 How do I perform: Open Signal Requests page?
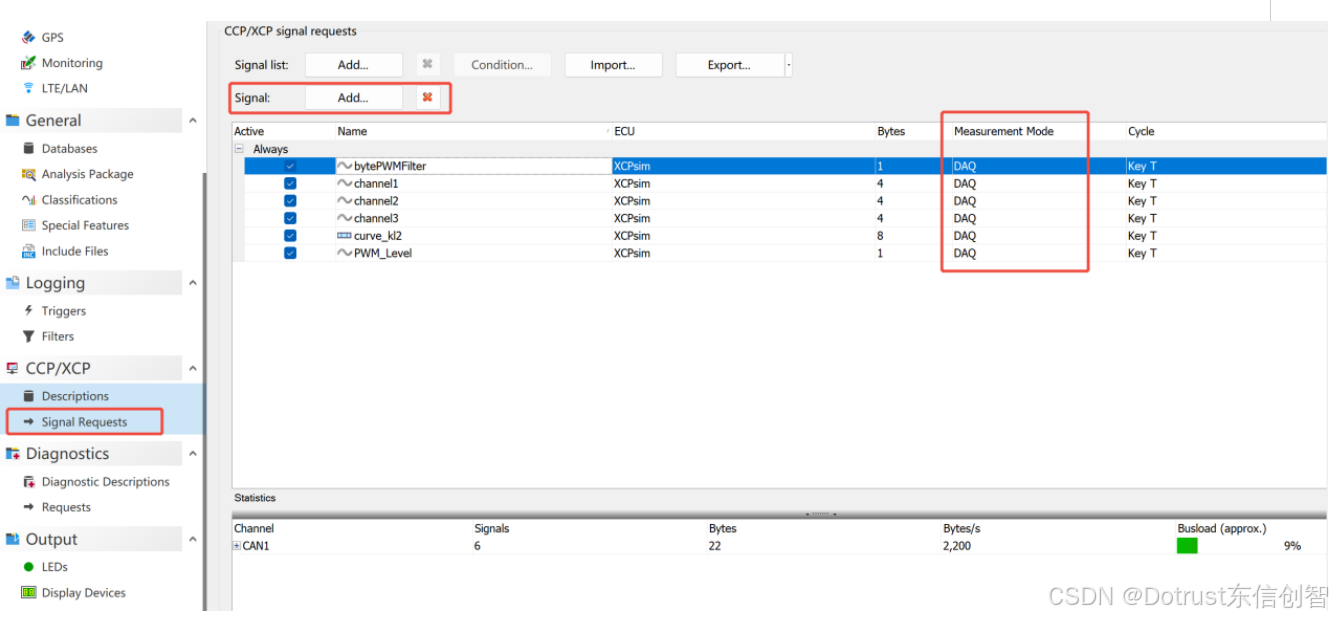click(84, 422)
